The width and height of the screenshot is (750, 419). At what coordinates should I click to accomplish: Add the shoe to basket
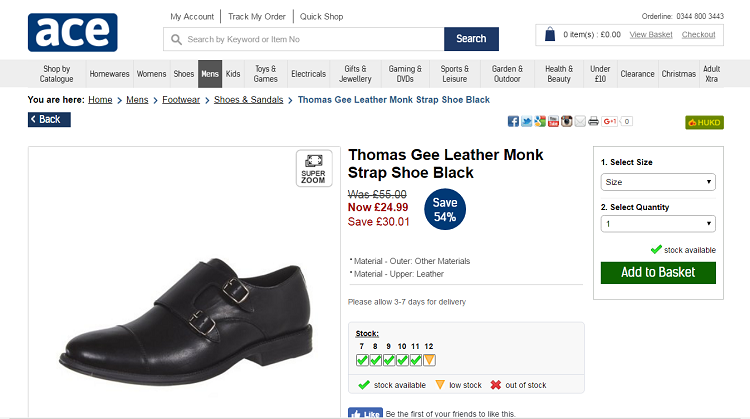point(657,272)
